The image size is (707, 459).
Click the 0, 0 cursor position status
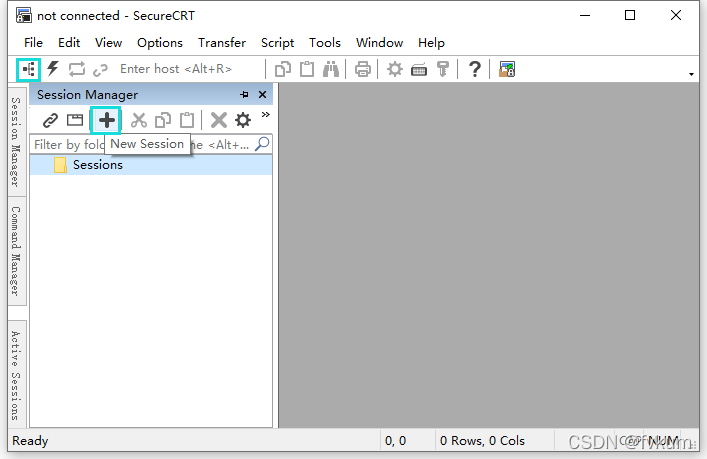395,441
